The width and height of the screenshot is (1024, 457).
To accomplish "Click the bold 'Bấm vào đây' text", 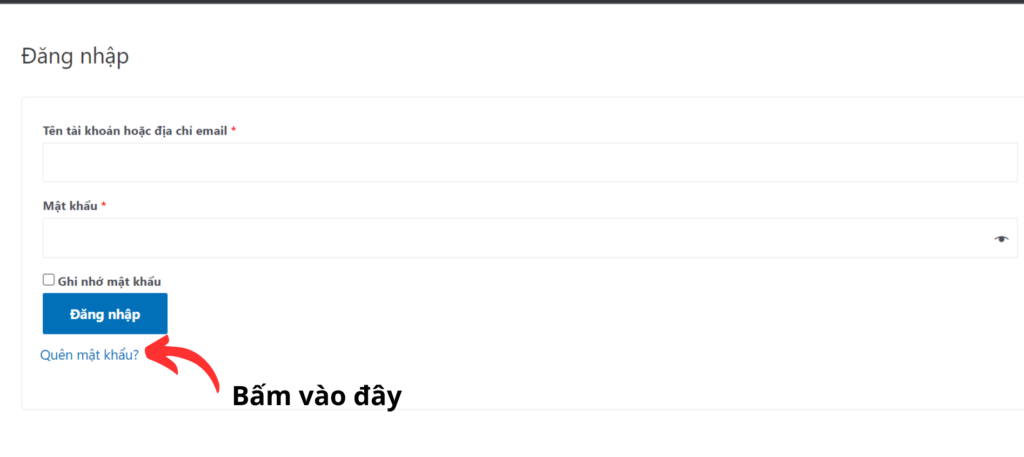I will (x=316, y=396).
